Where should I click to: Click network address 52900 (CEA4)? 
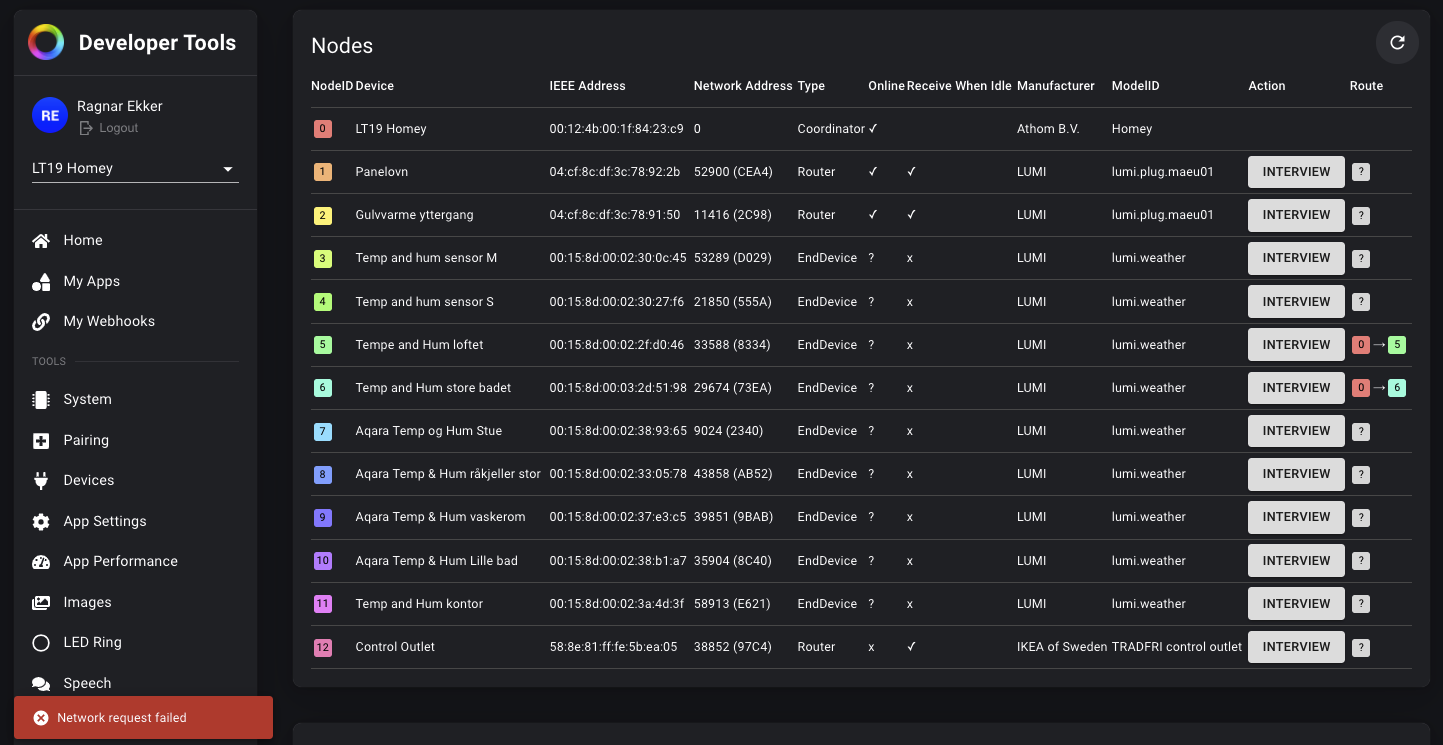733,172
